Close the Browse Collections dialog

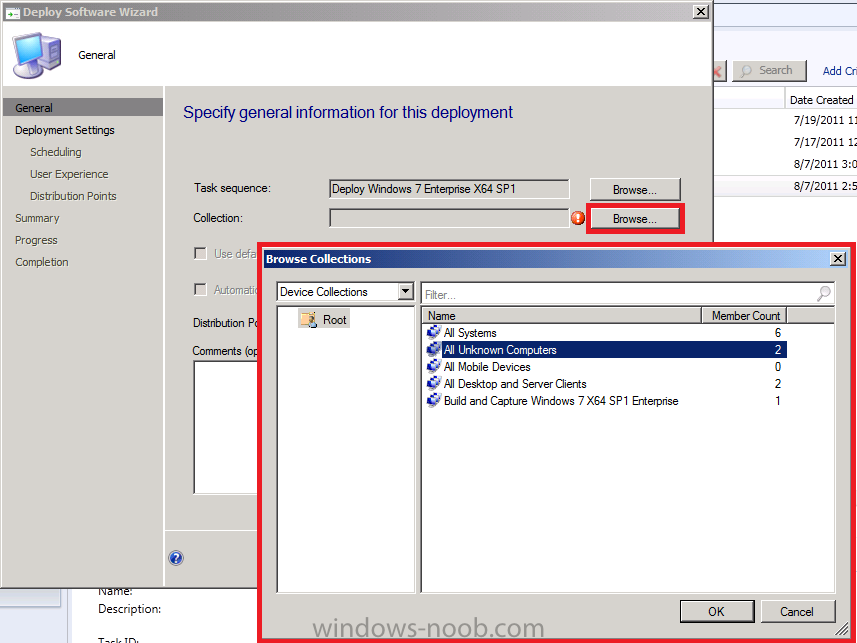[x=837, y=259]
